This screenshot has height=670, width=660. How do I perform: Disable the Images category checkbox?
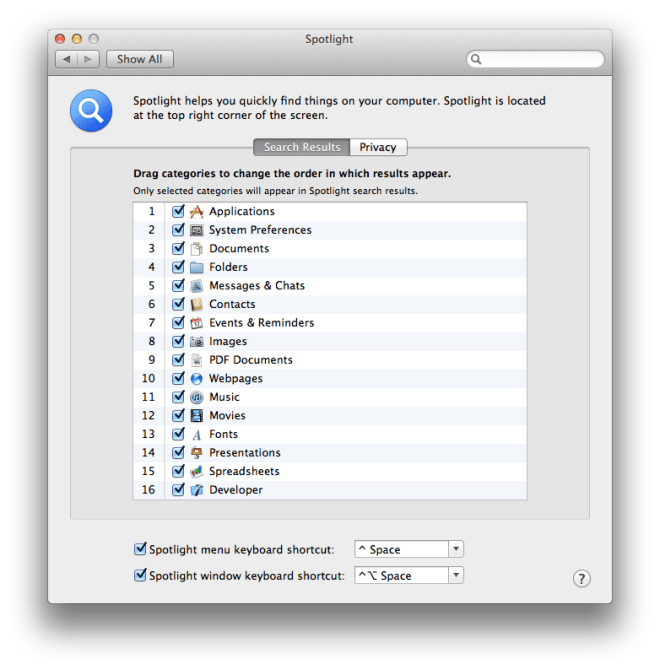pos(178,342)
